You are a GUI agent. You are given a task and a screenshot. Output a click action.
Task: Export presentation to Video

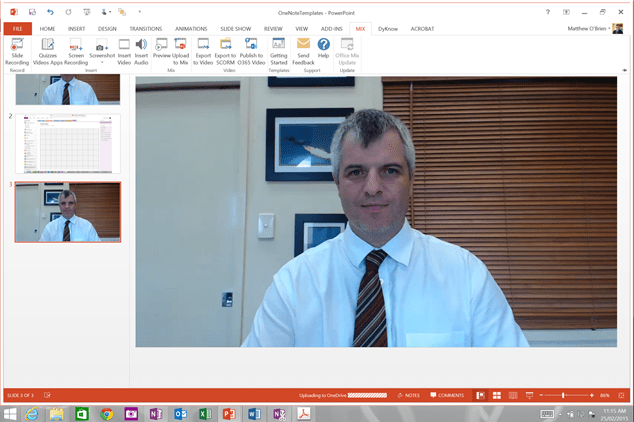click(x=203, y=51)
